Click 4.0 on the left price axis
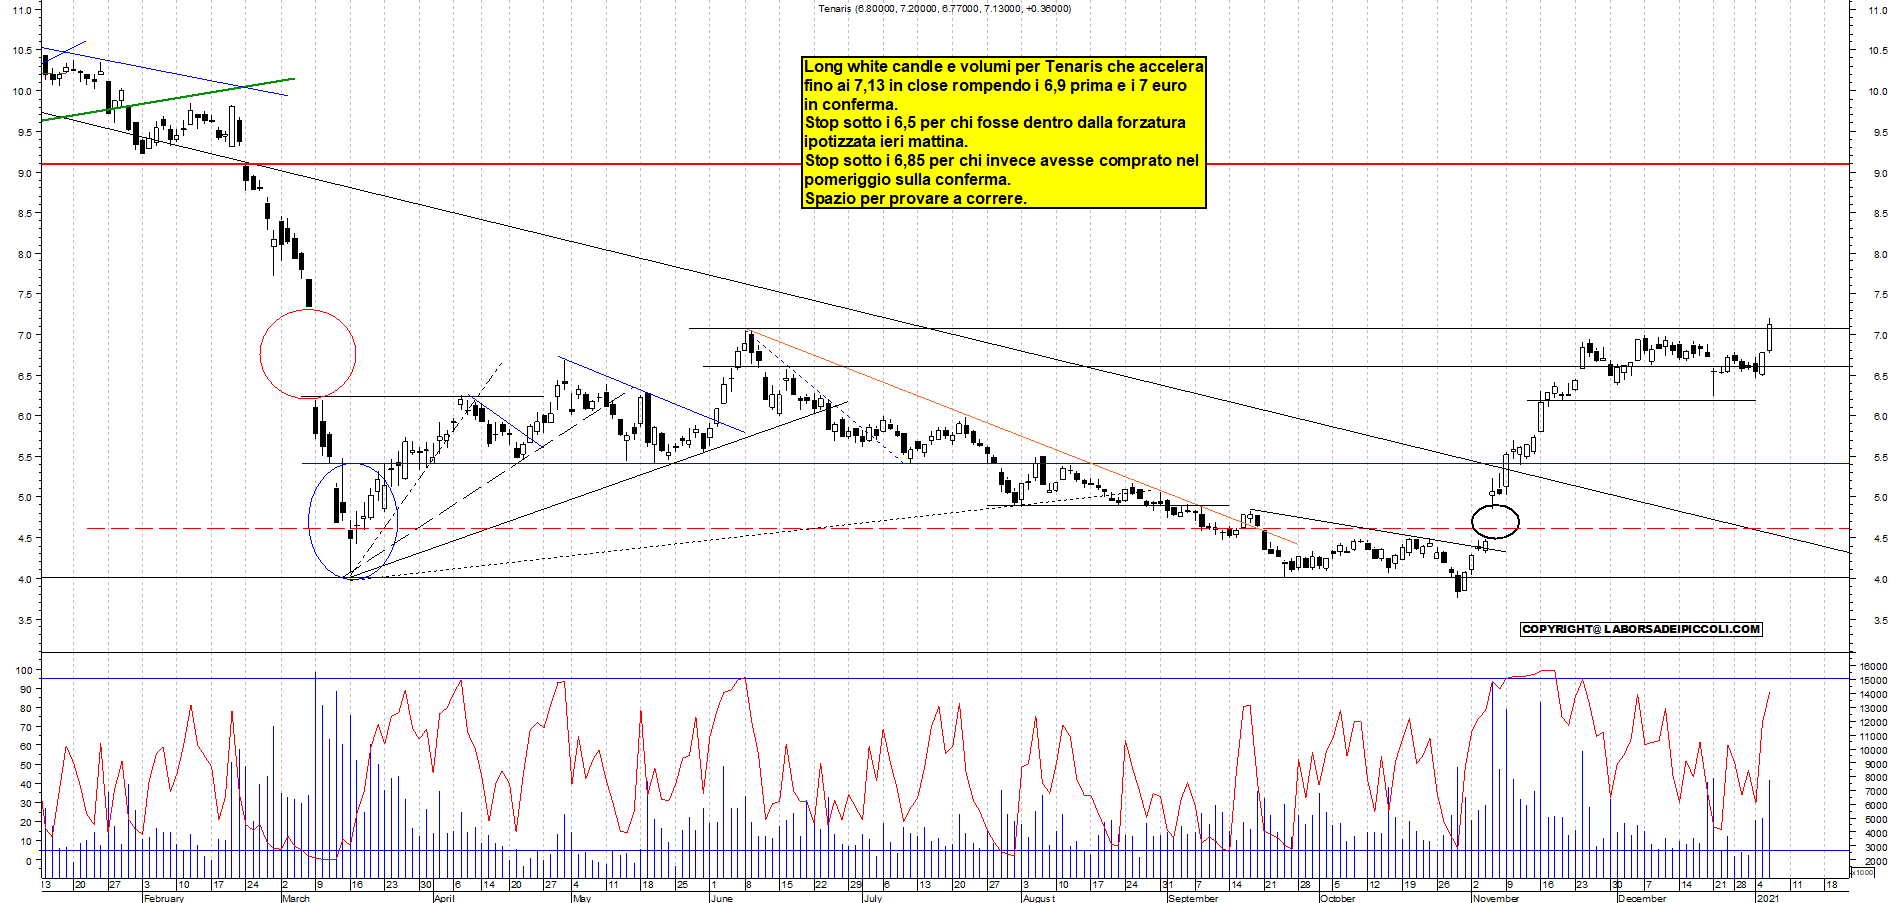This screenshot has width=1890, height=903. (x=24, y=579)
